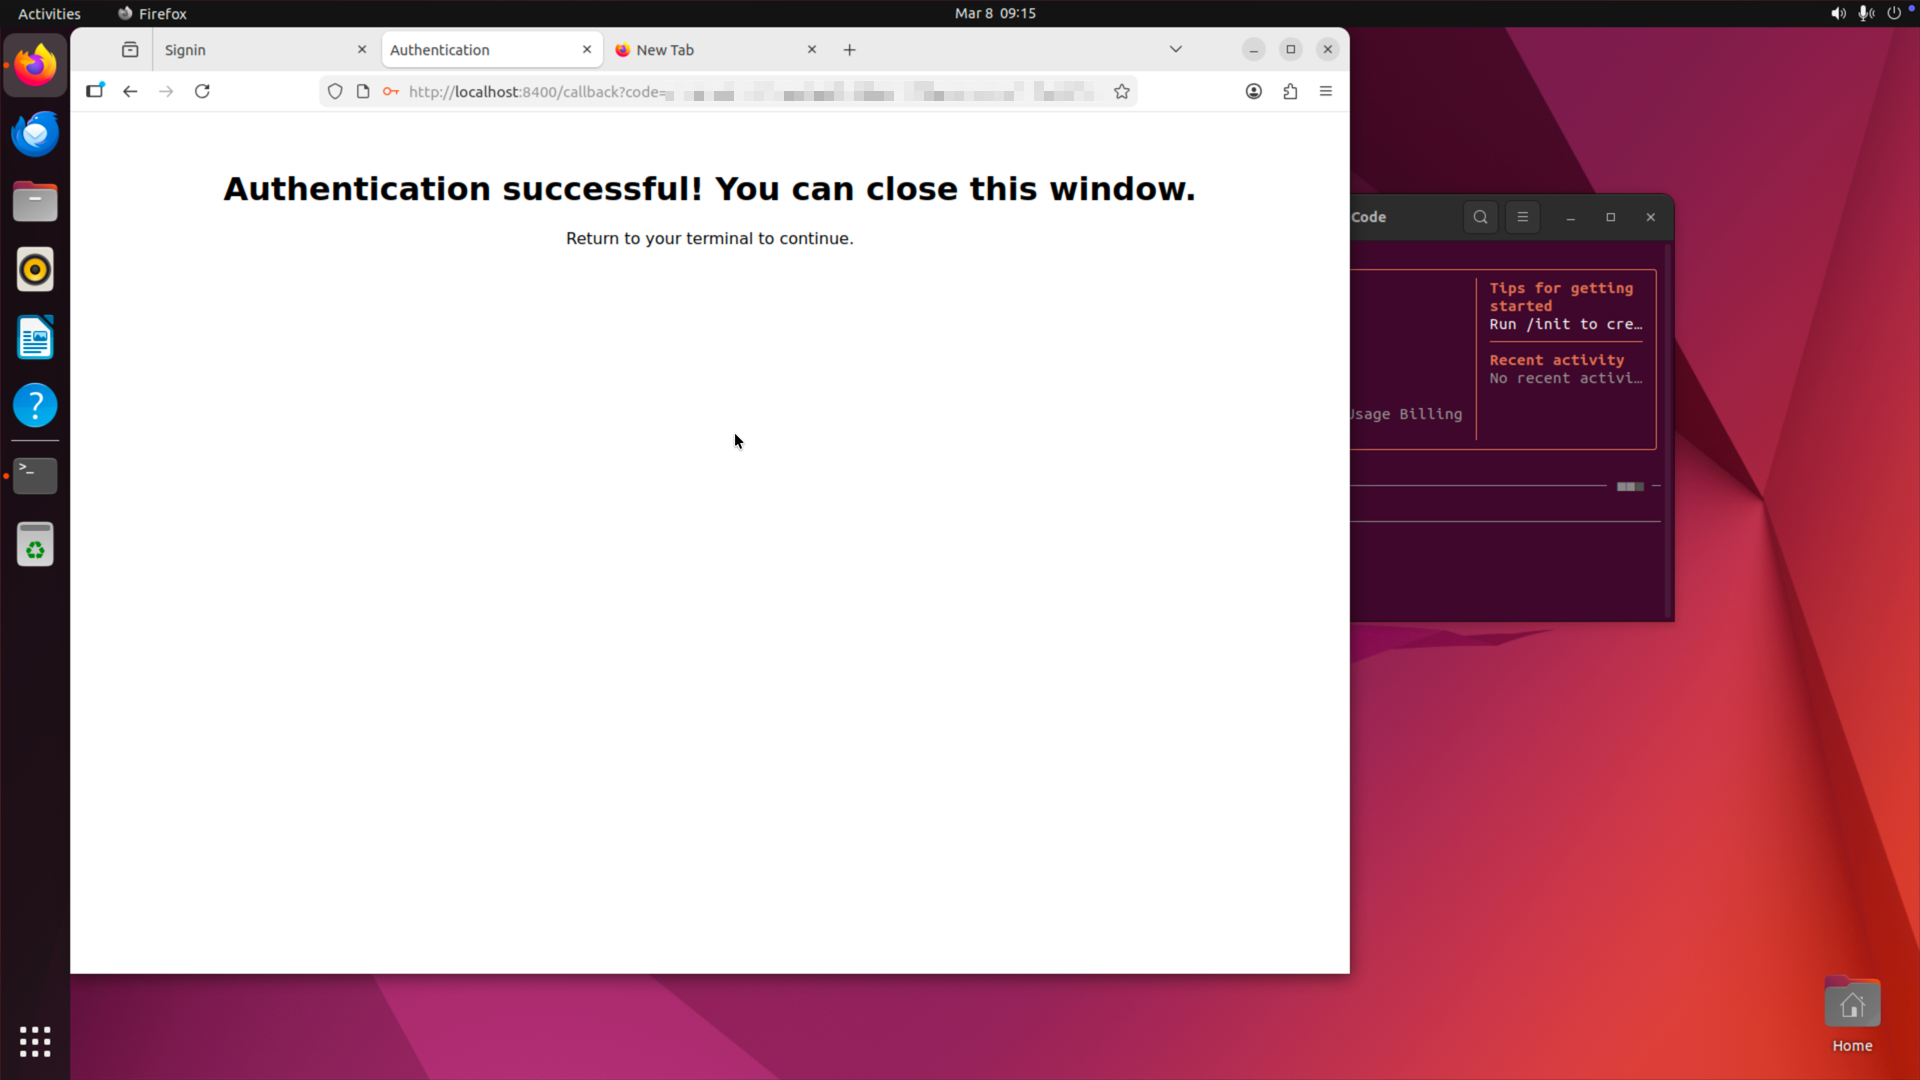Click Activities in the top bar
The image size is (1920, 1080).
pyautogui.click(x=49, y=13)
